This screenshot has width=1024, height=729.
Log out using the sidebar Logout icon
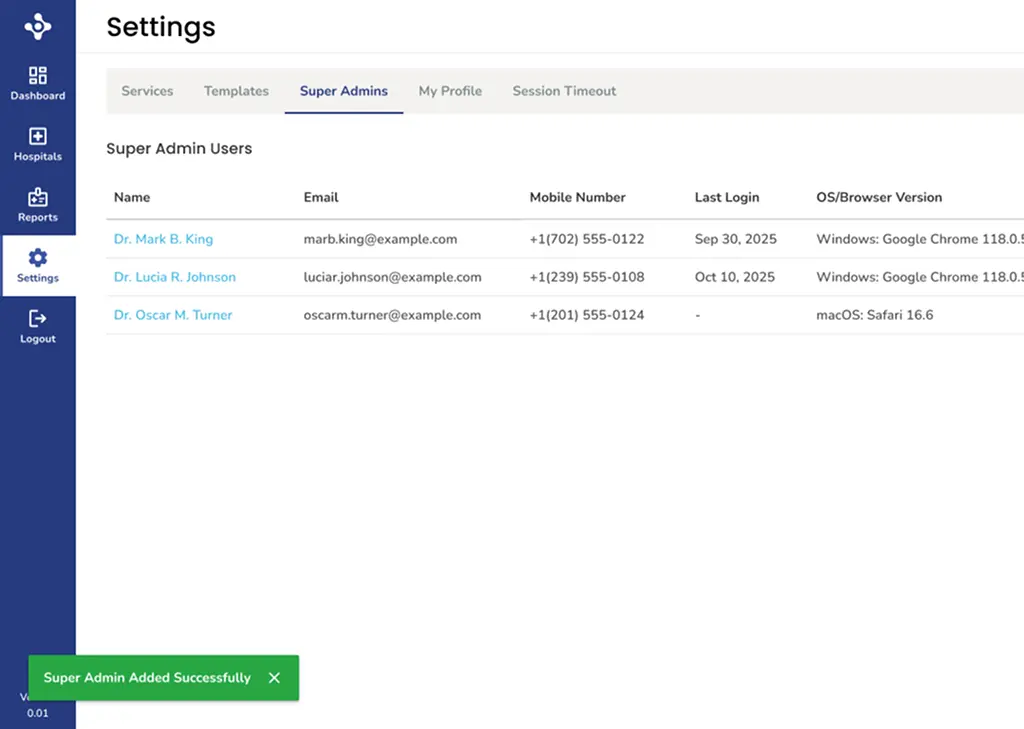[x=38, y=325]
